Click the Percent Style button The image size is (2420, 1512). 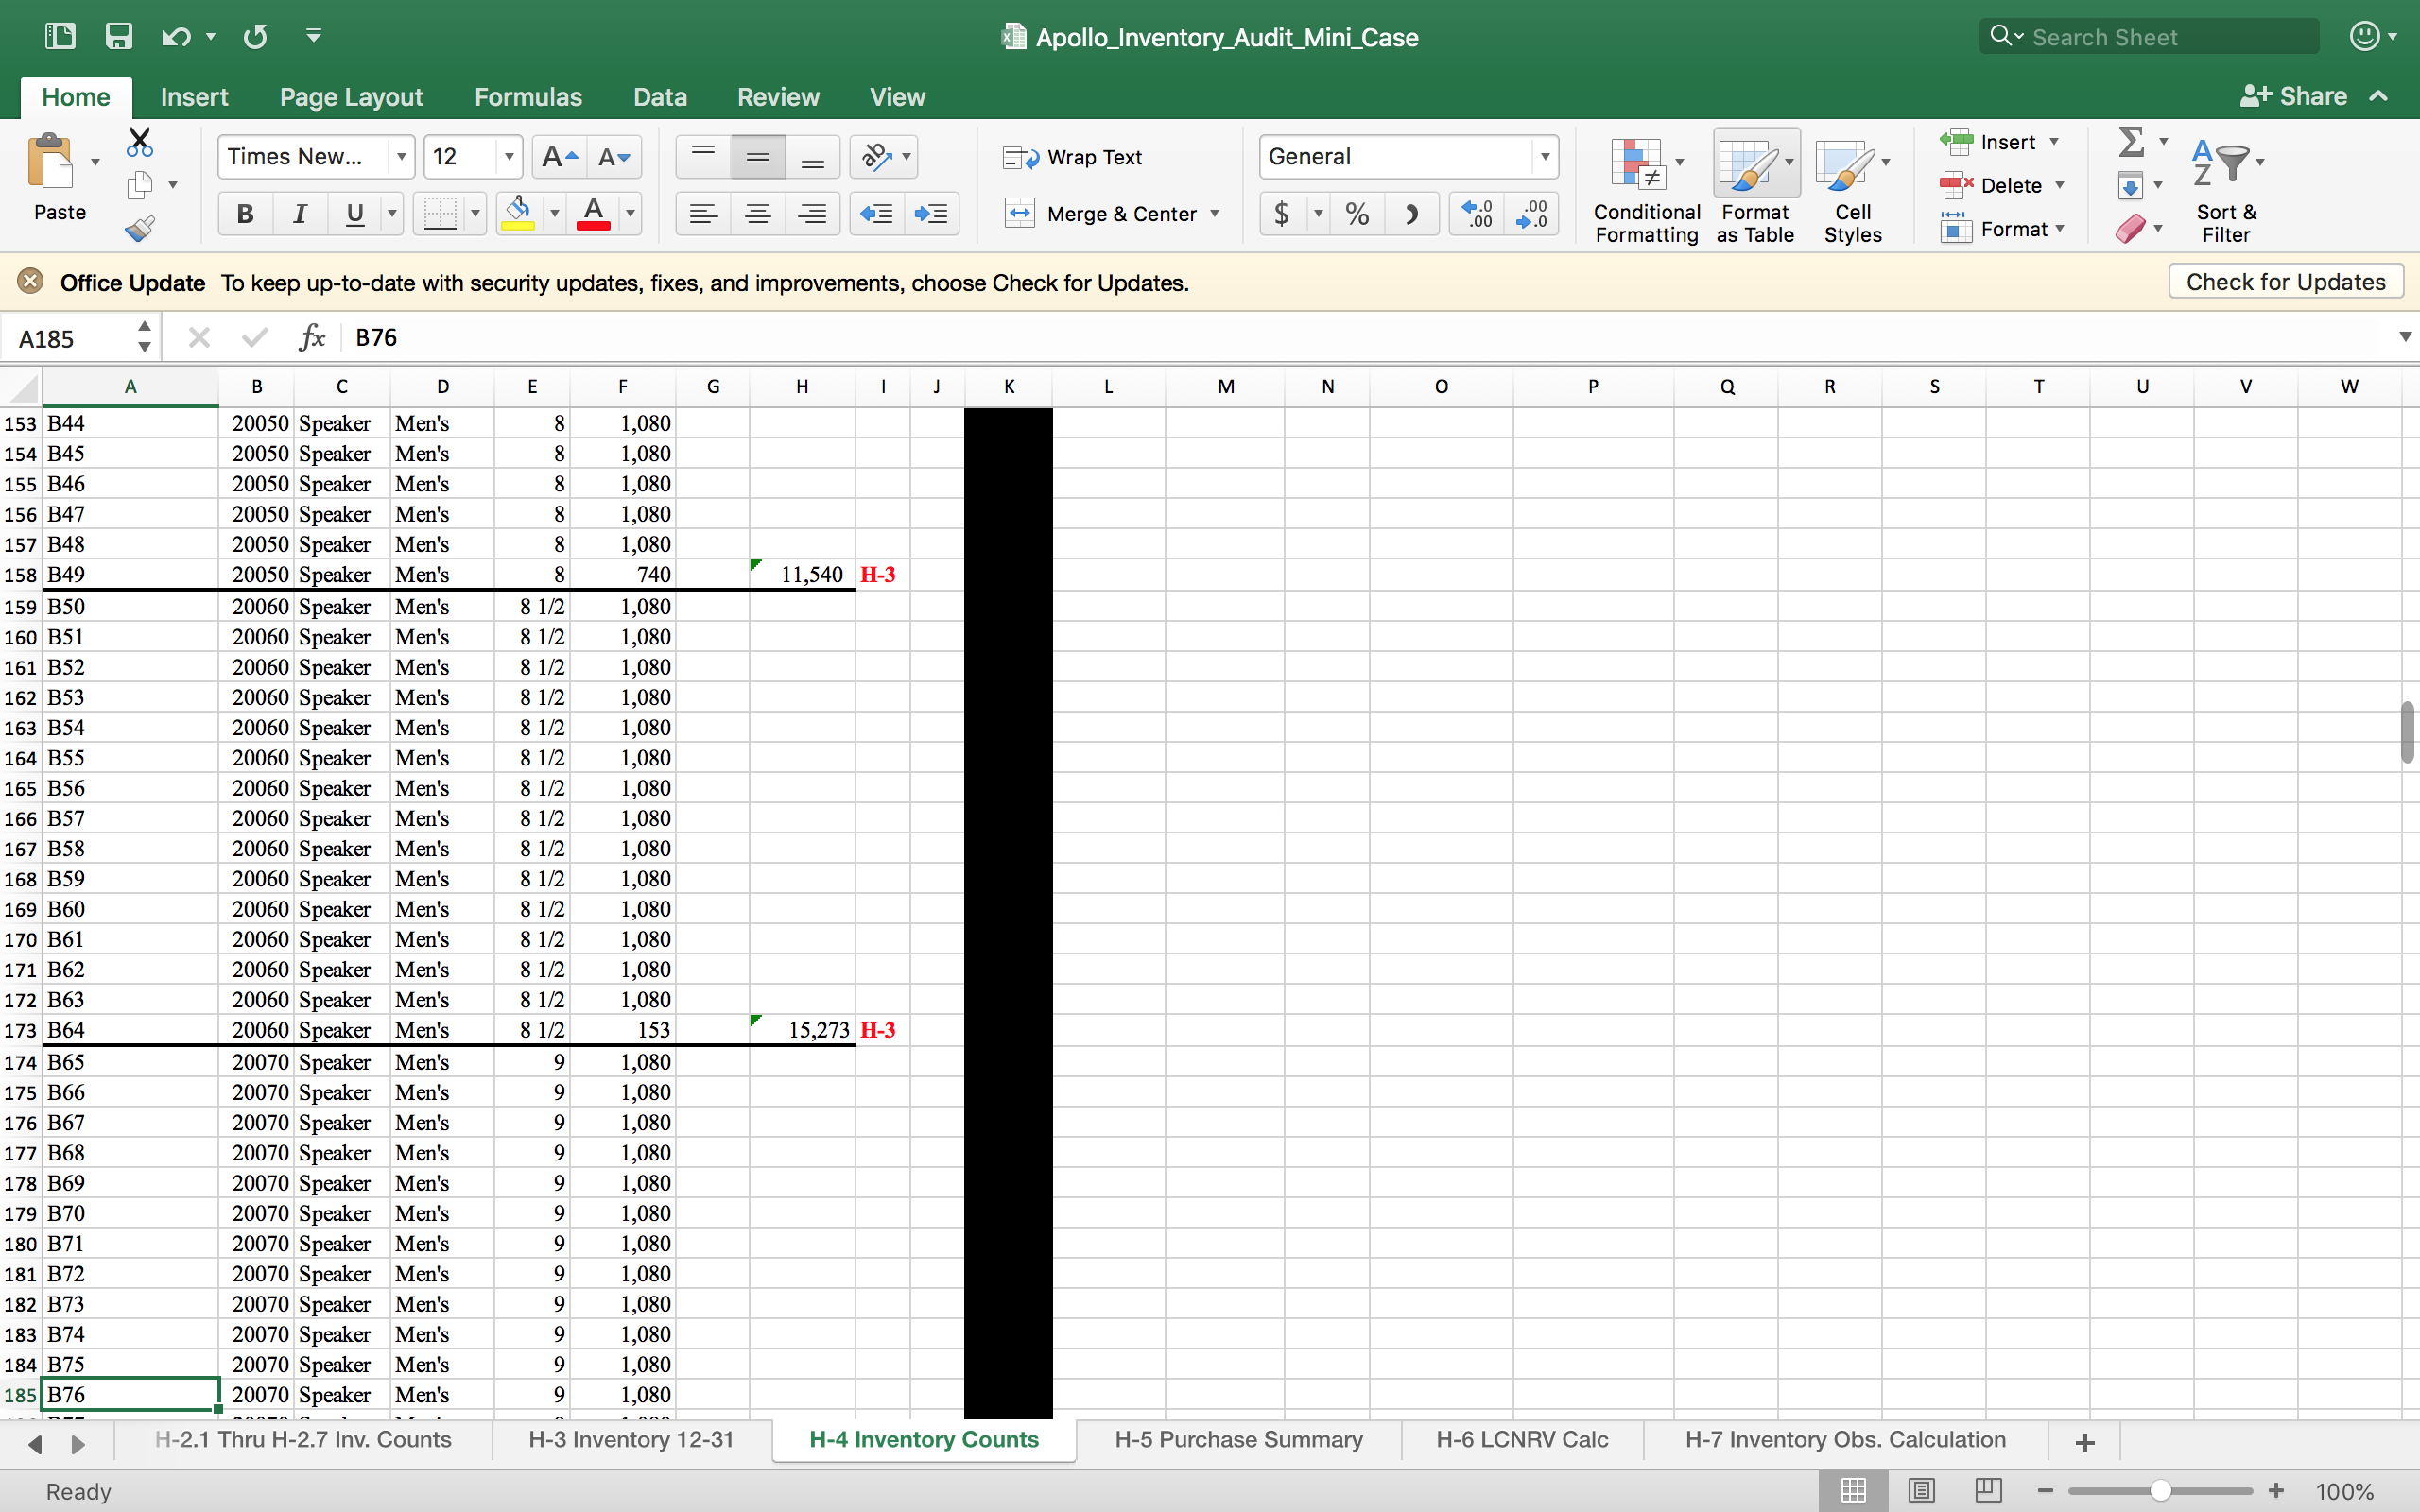click(x=1356, y=214)
